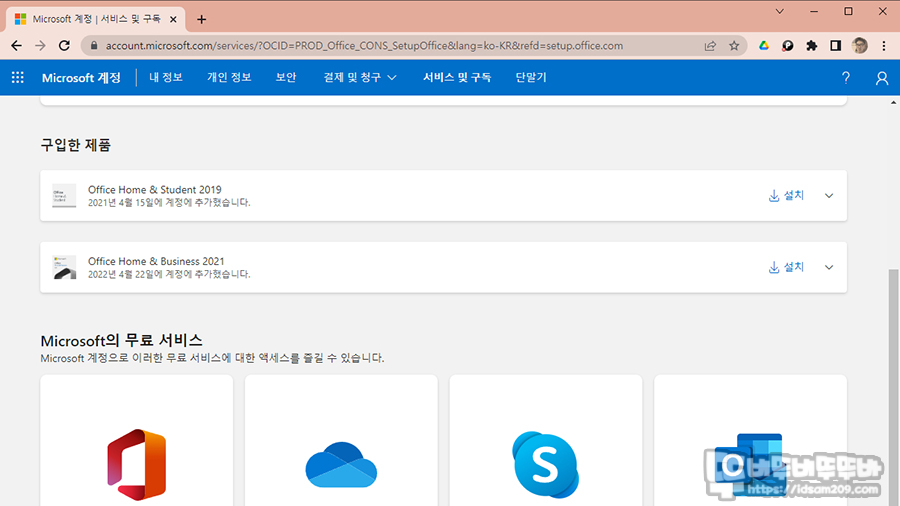Open the tab search chevron
900x506 pixels.
coord(779,11)
